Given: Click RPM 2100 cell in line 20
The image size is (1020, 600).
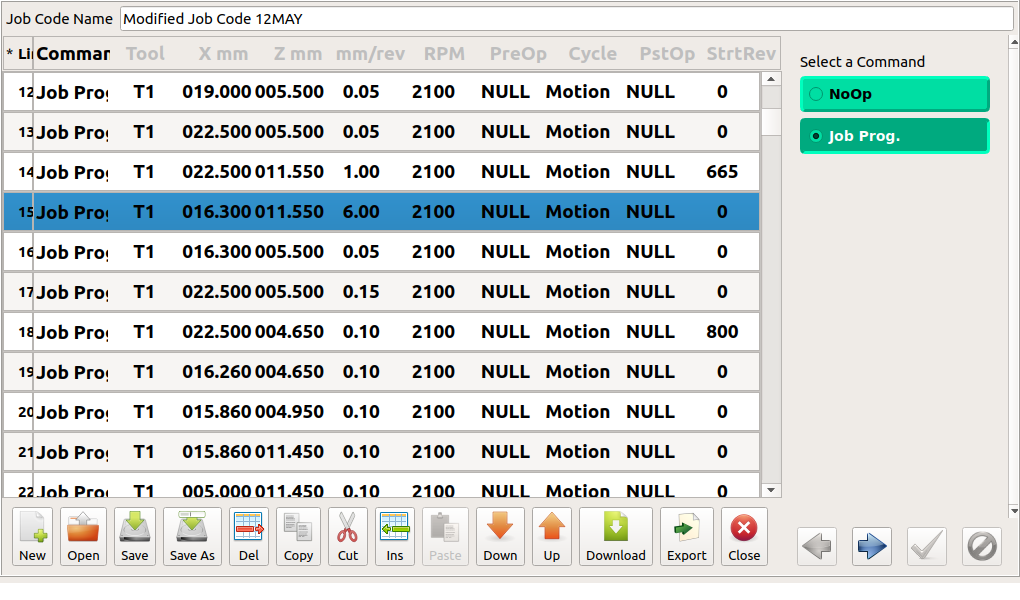Looking at the screenshot, I should pos(433,412).
